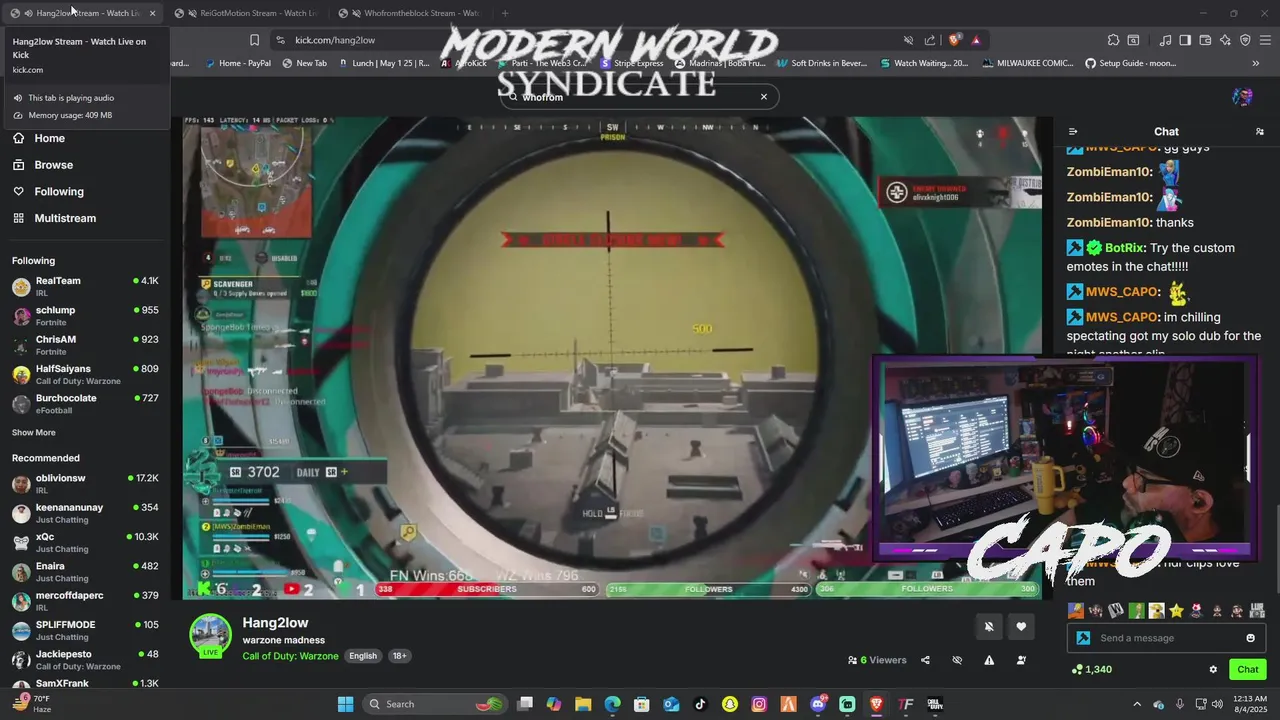
Task: Open Discord from the taskbar
Action: tap(818, 704)
